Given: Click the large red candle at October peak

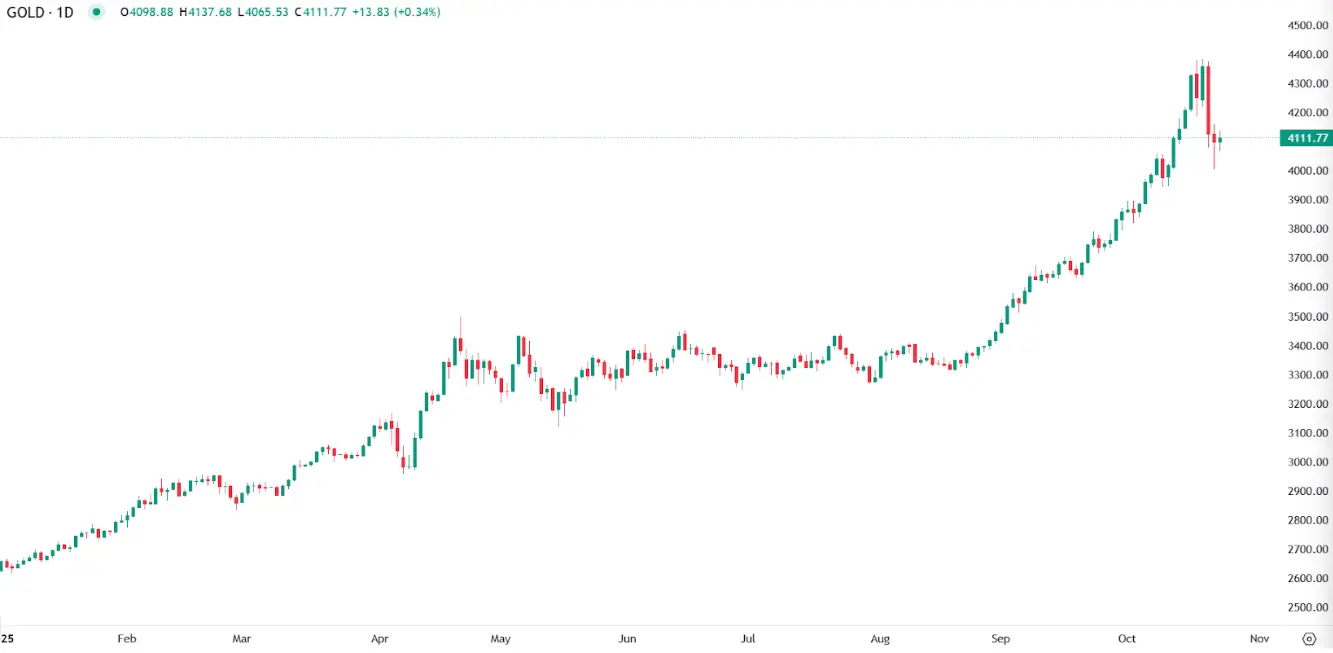Looking at the screenshot, I should [x=1208, y=98].
